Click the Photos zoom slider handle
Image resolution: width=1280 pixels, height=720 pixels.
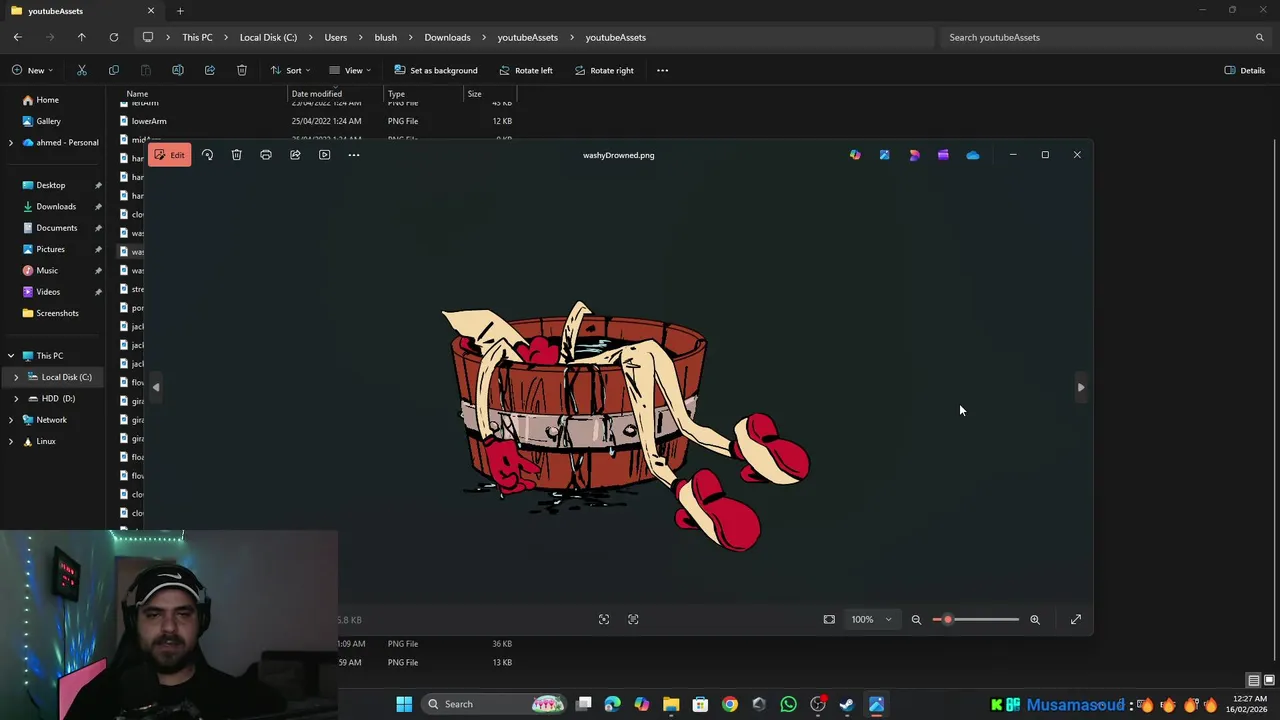(x=948, y=620)
